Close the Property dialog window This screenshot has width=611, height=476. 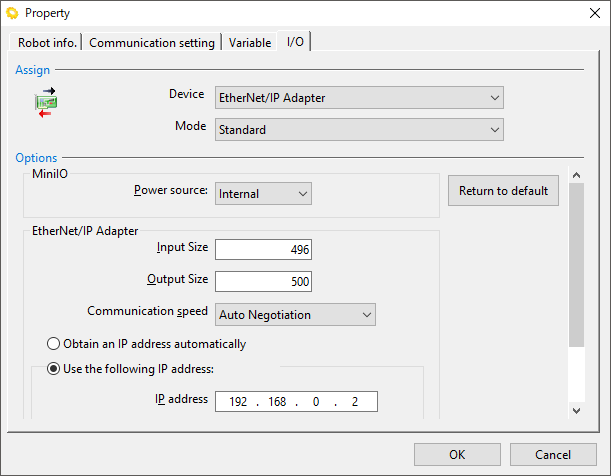[x=587, y=13]
